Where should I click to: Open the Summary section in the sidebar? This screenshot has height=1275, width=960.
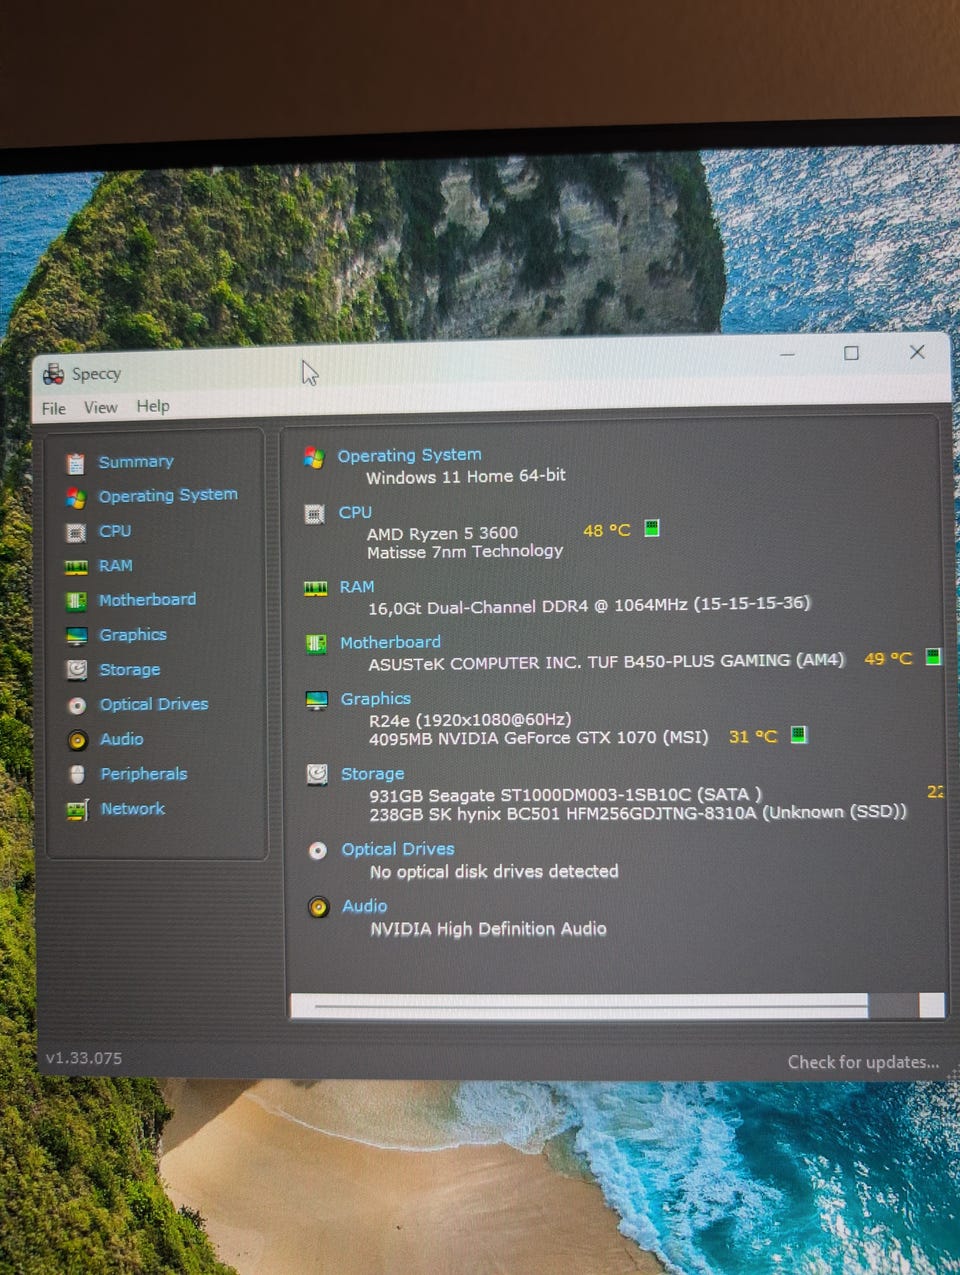(136, 462)
